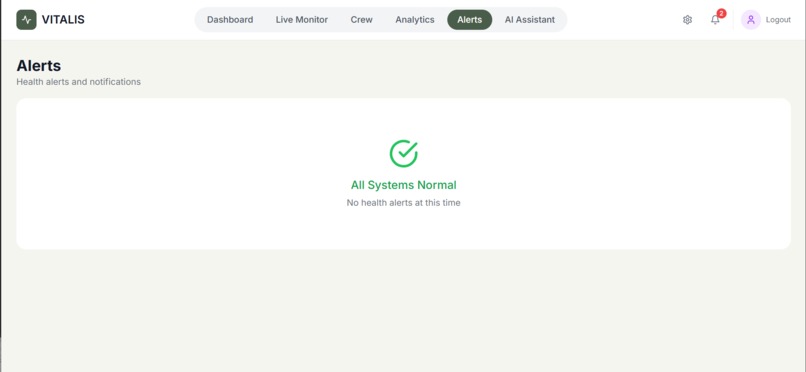Open settings via the gear icon
The image size is (806, 372).
pyautogui.click(x=687, y=20)
